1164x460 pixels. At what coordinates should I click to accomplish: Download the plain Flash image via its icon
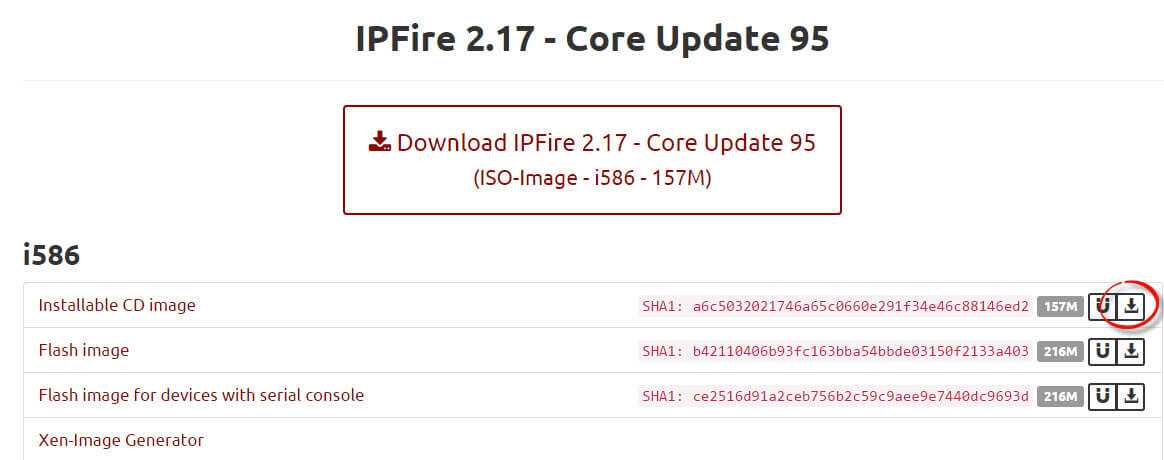click(1131, 351)
